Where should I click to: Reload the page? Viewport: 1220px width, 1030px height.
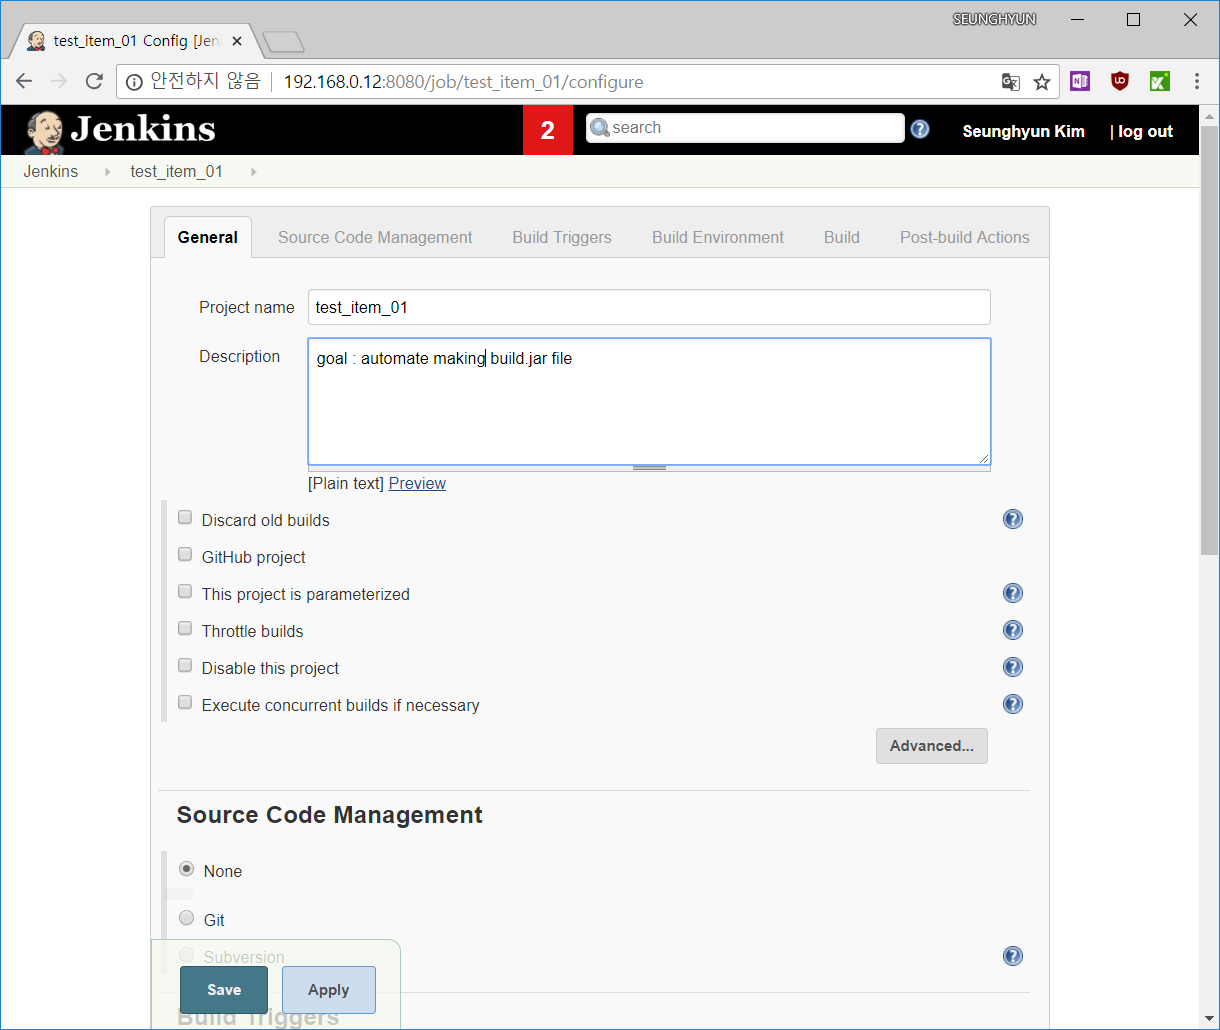pyautogui.click(x=94, y=82)
